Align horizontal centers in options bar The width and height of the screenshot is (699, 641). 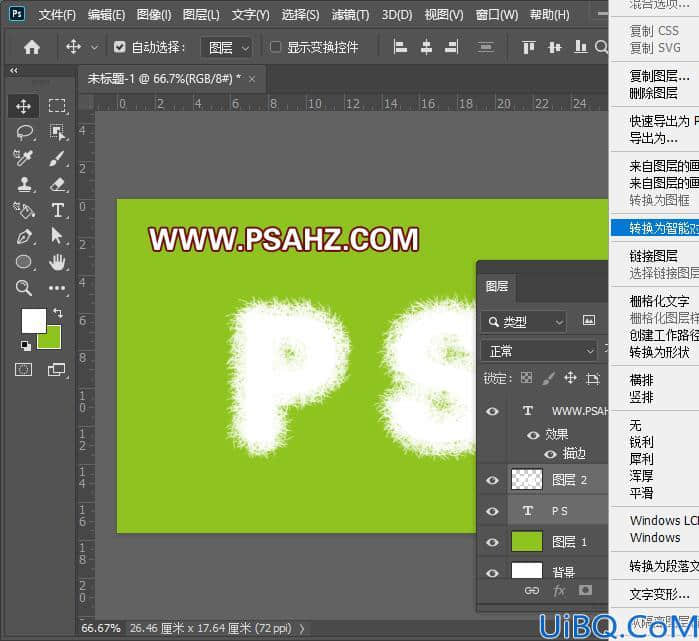426,47
